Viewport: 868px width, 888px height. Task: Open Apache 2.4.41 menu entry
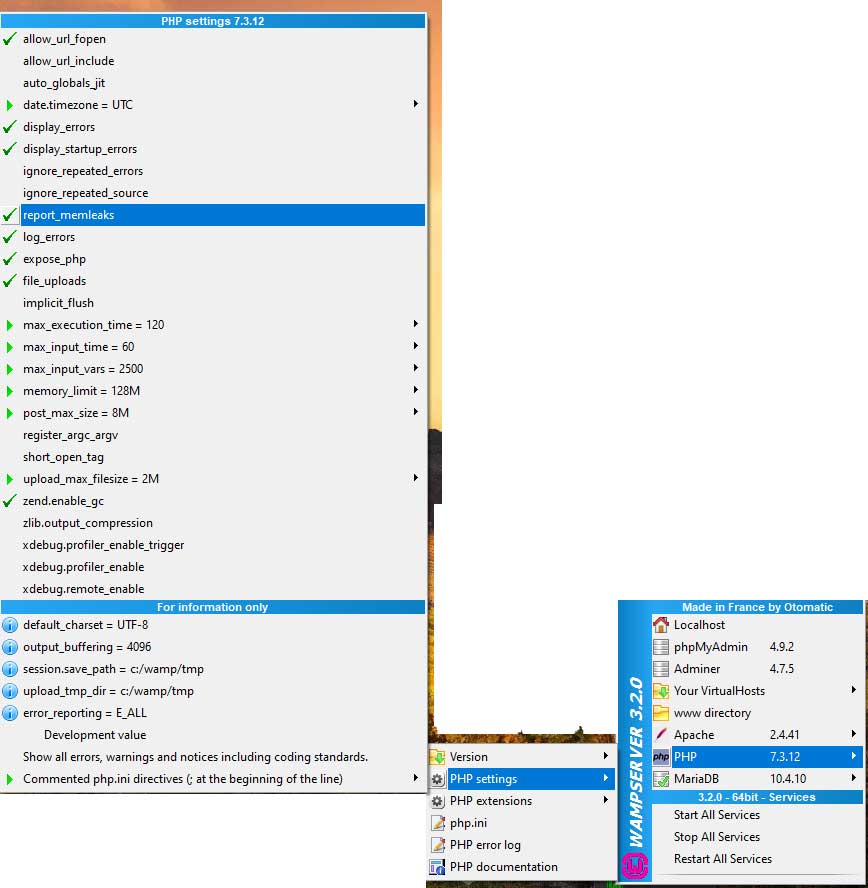(757, 735)
